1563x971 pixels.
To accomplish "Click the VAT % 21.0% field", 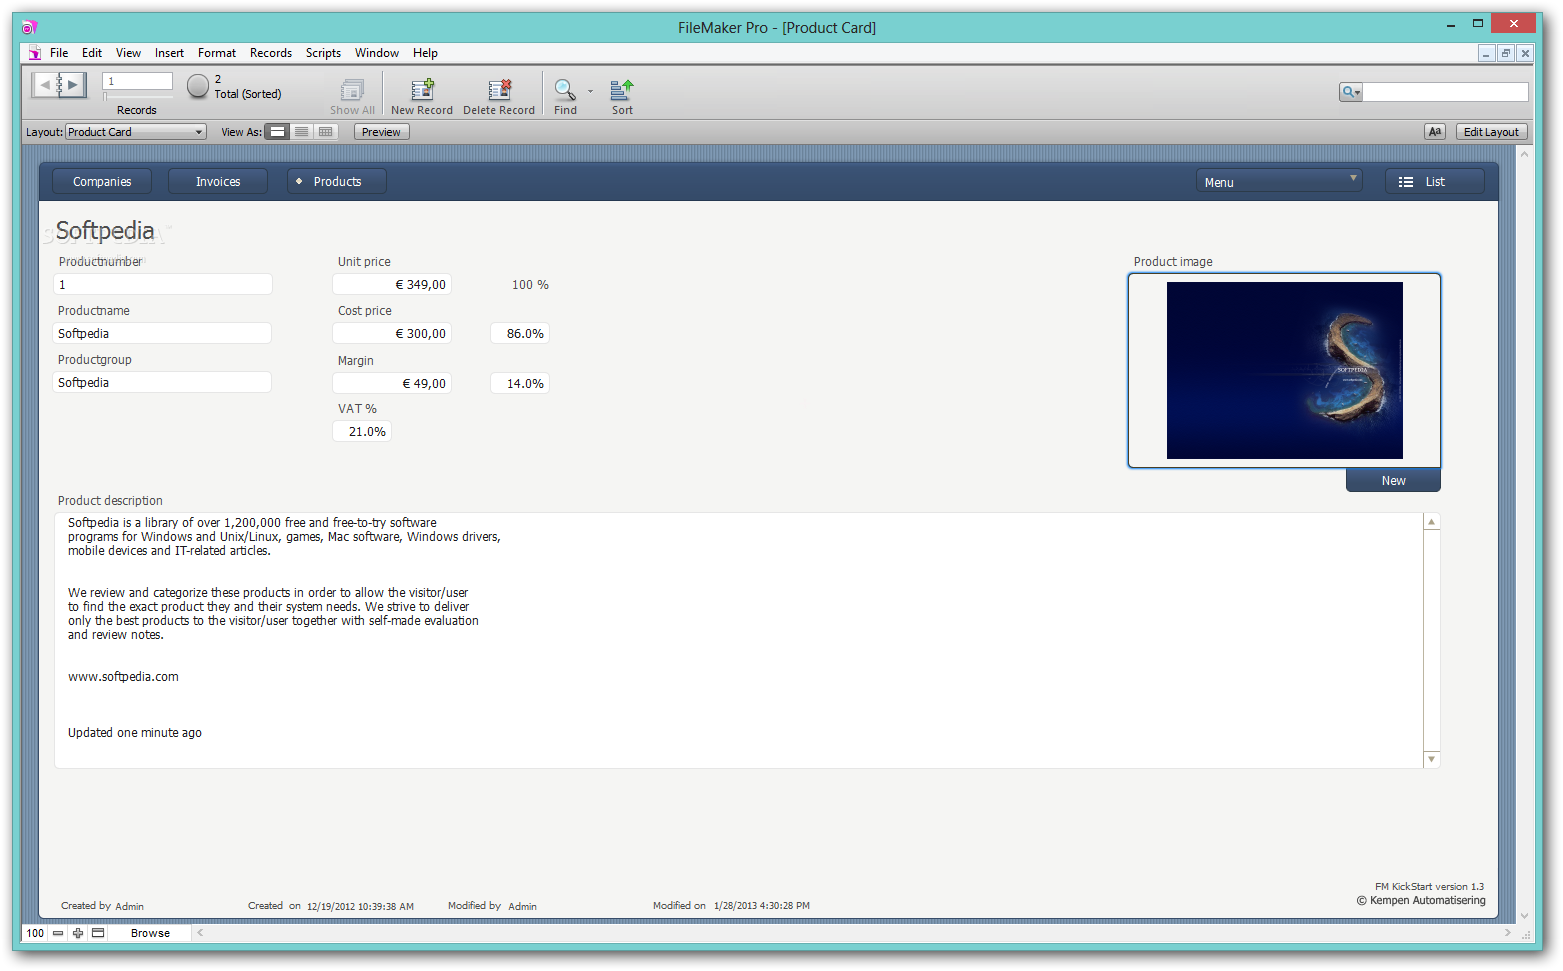I will click(x=362, y=431).
